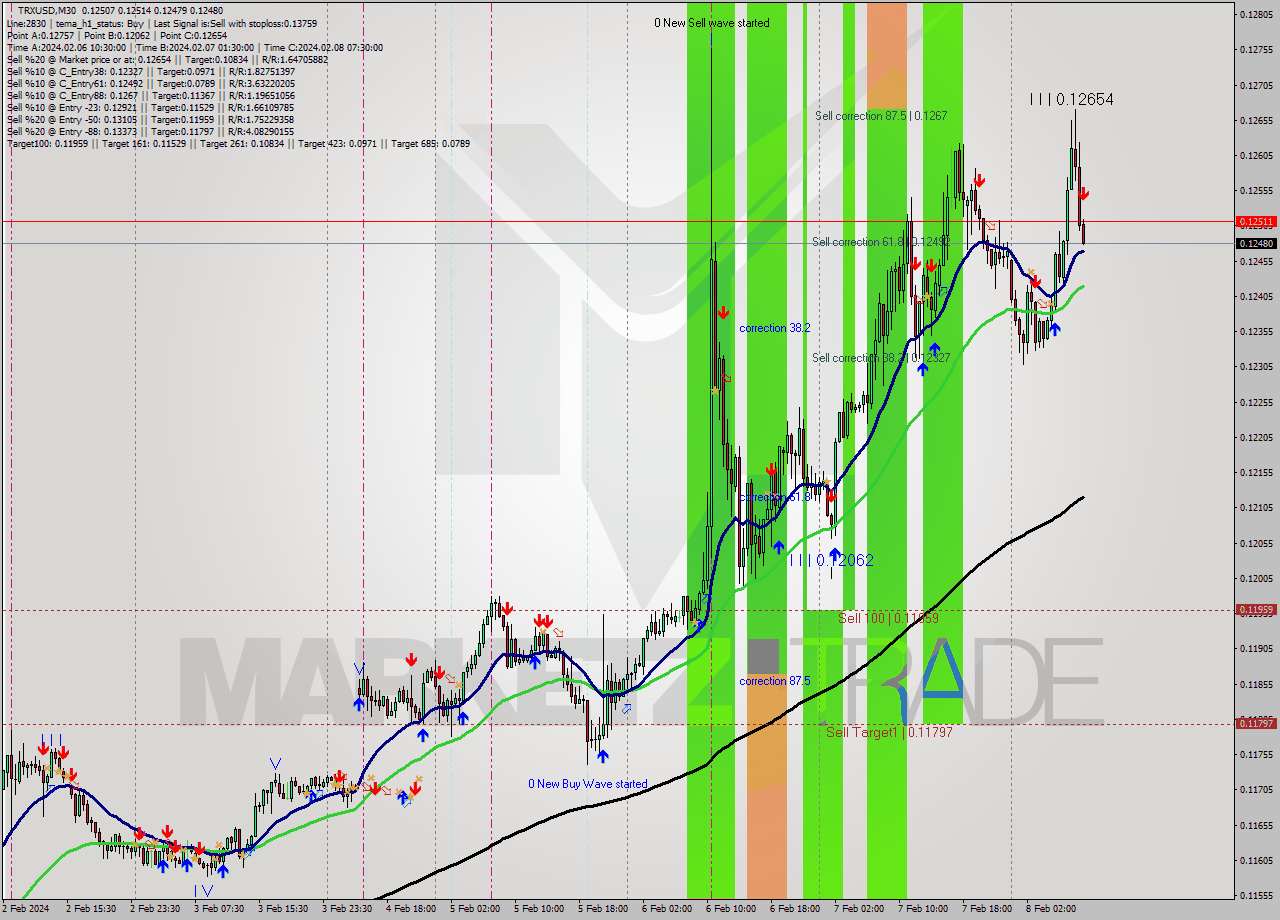Click the '5 Feb 10:00' time axis label
This screenshot has height=920, width=1280.
click(x=539, y=909)
